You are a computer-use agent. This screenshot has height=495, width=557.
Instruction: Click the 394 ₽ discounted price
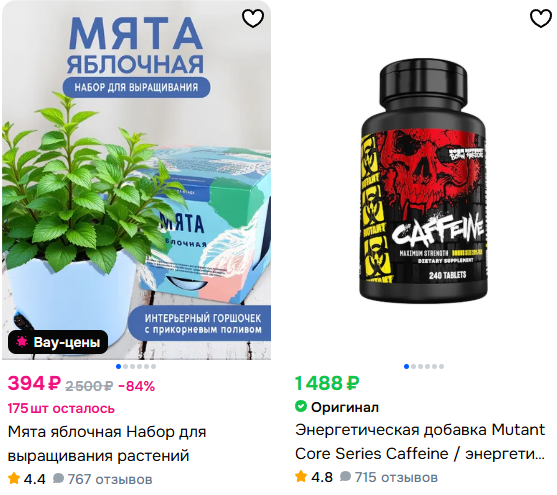34,383
